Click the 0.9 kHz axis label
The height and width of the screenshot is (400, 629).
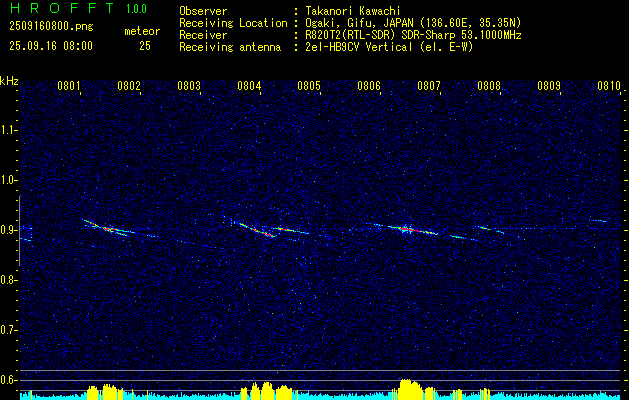[8, 230]
